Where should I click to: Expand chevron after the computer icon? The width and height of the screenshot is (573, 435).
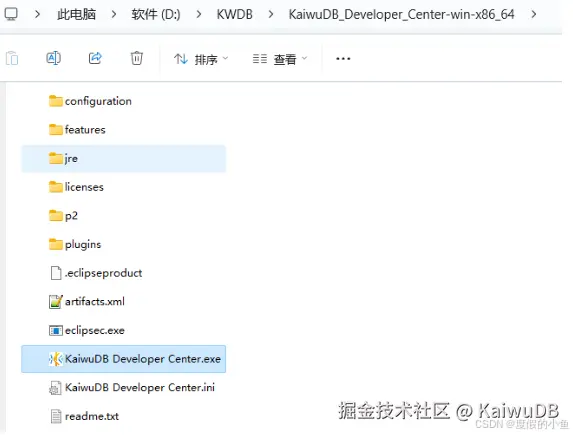pyautogui.click(x=37, y=15)
